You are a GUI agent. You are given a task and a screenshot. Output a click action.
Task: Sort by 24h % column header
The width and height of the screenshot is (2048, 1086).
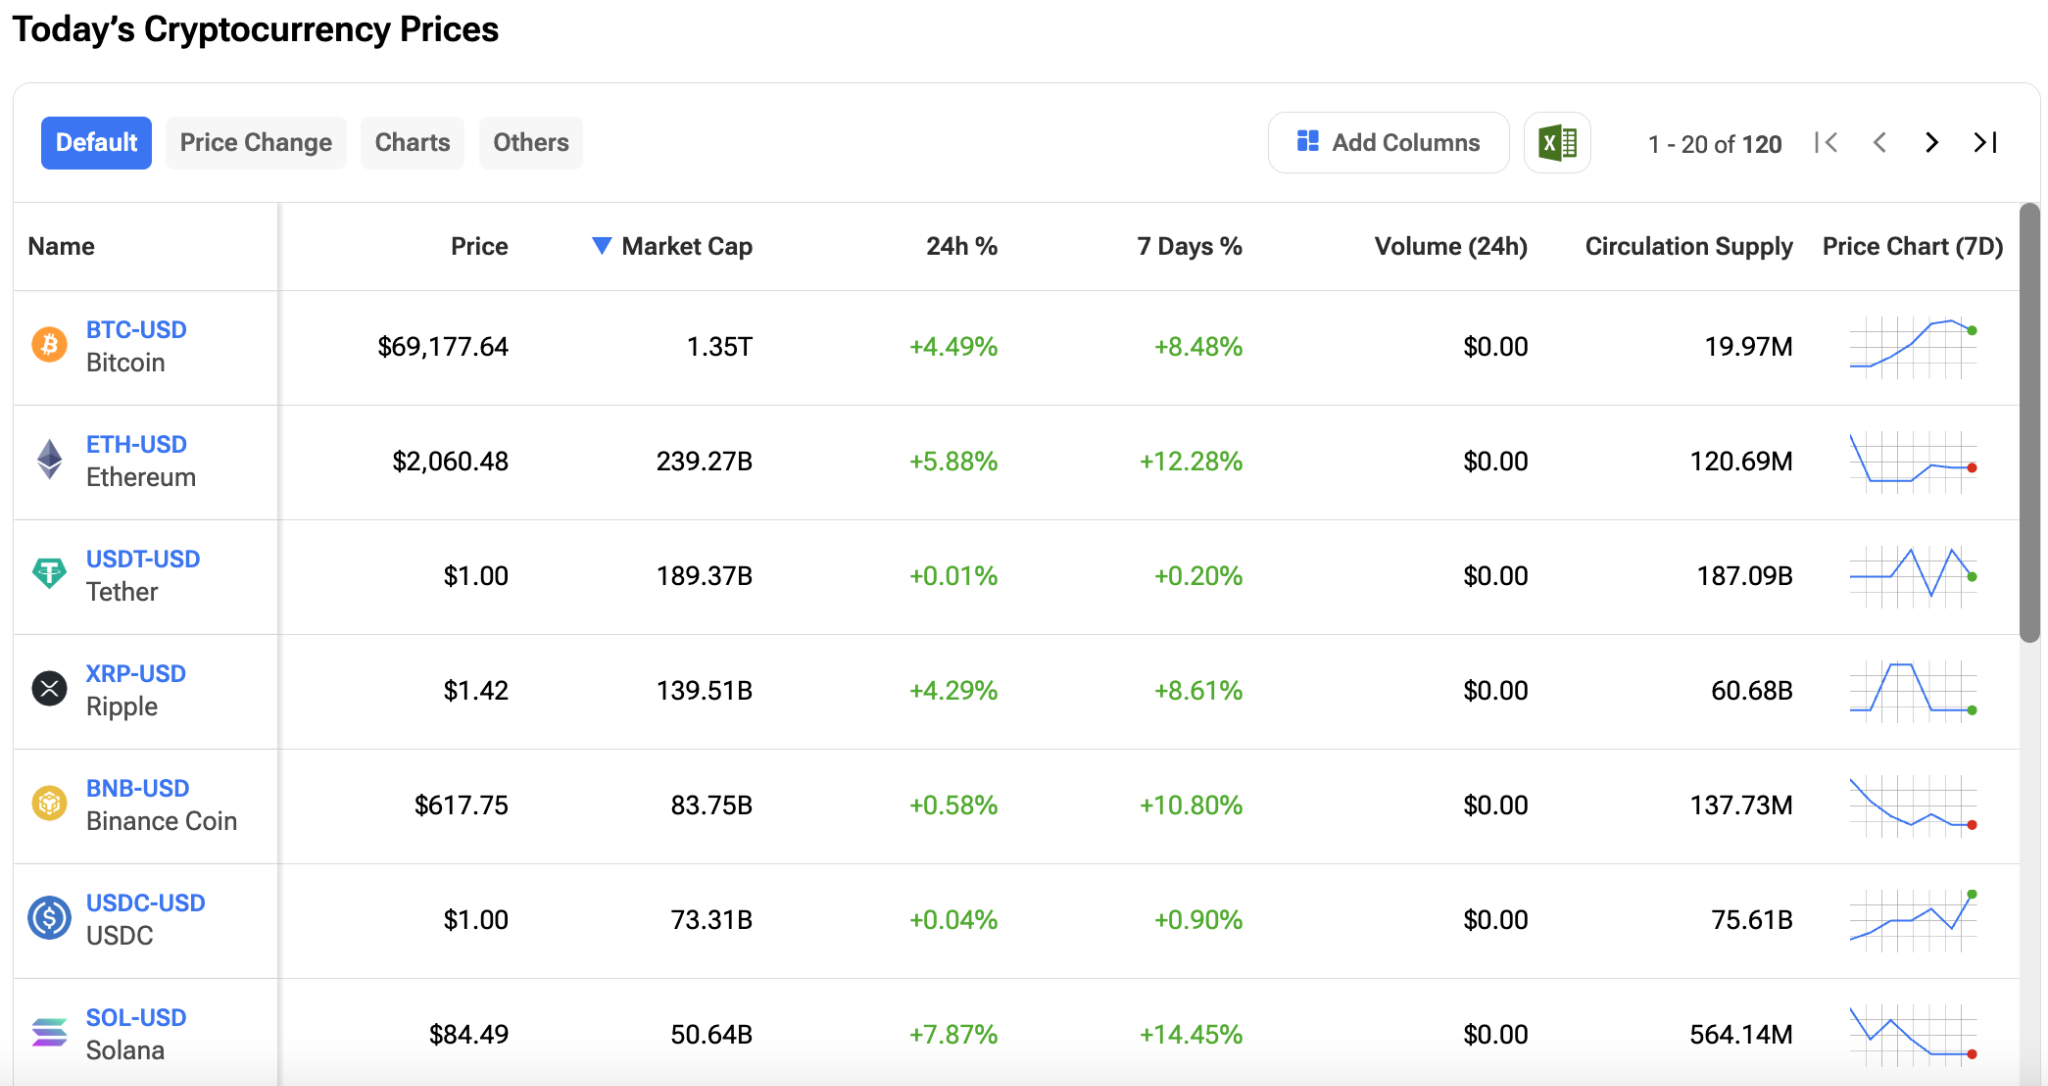(961, 246)
